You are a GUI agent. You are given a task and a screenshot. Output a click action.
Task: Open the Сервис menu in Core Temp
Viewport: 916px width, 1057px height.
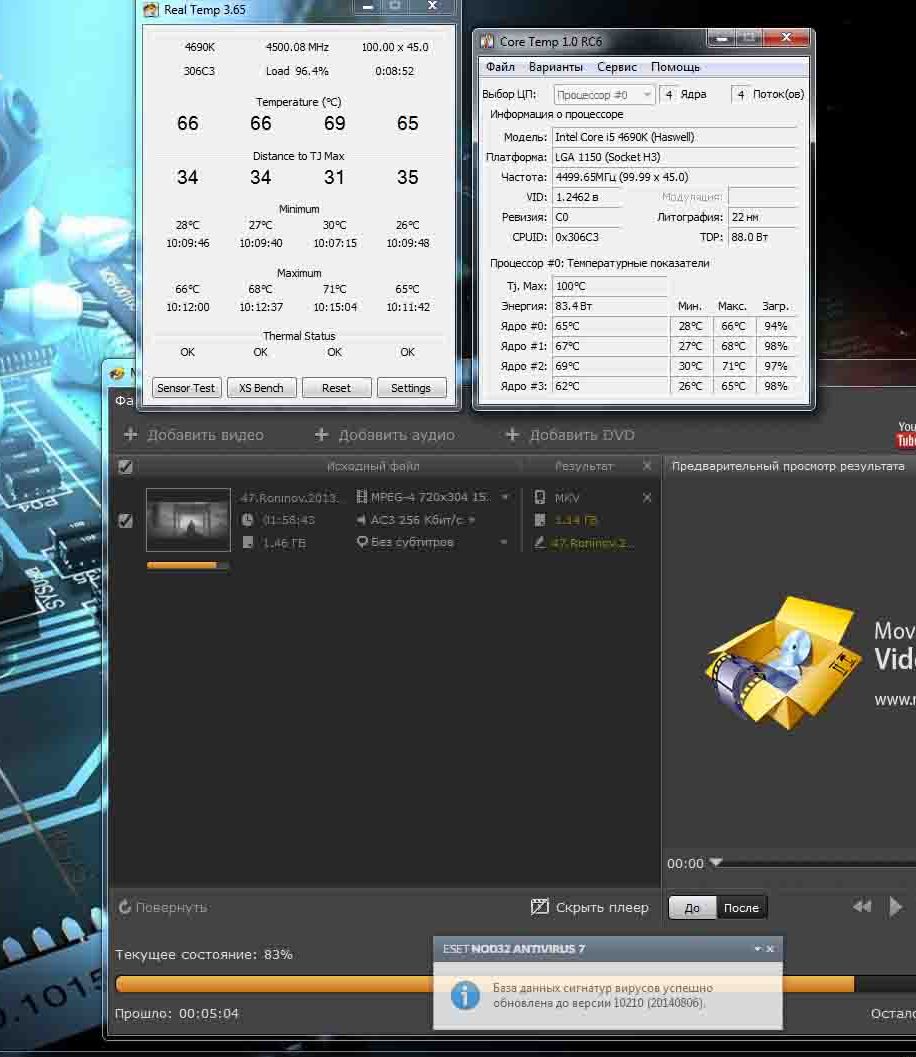(x=617, y=67)
